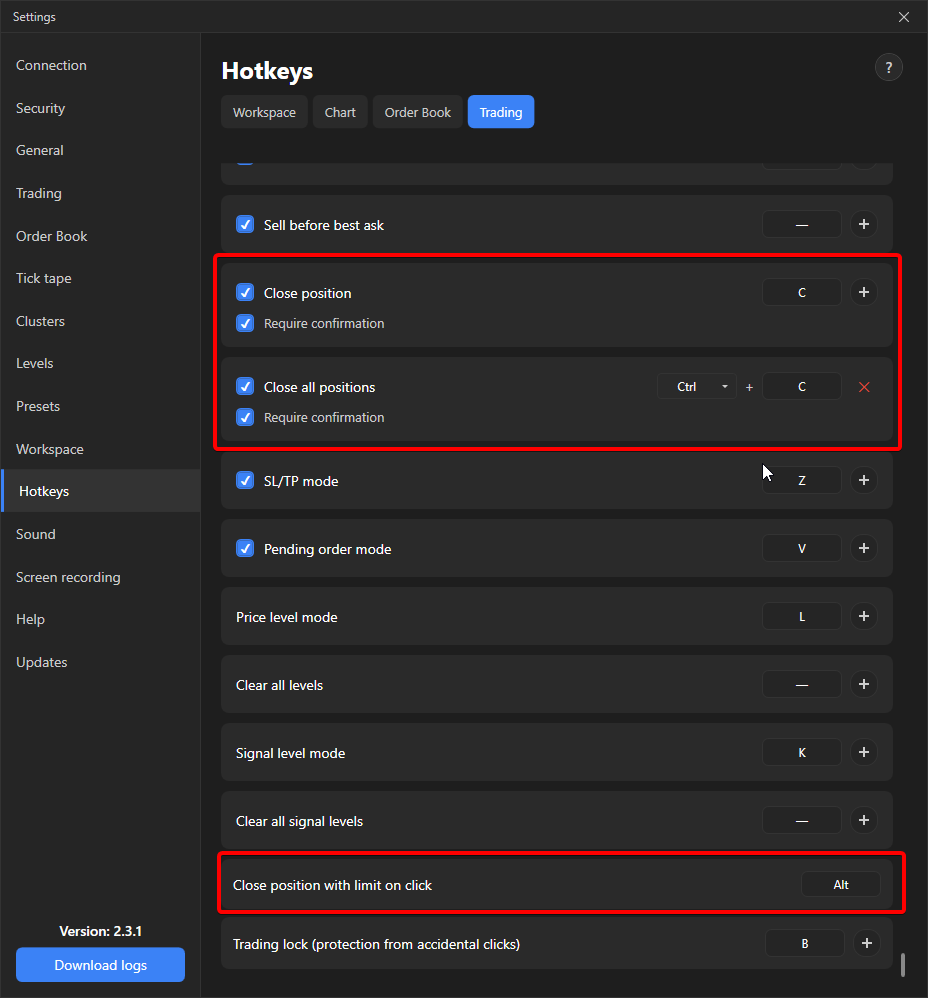Screen dimensions: 928x998
Task: Disable Sell before best ask checkbox
Action: coord(245,224)
